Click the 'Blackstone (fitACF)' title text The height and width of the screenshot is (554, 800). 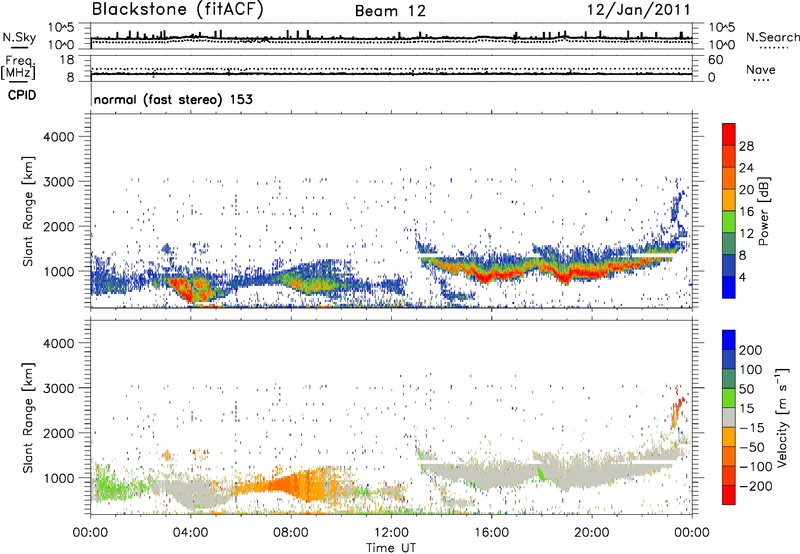[x=178, y=10]
